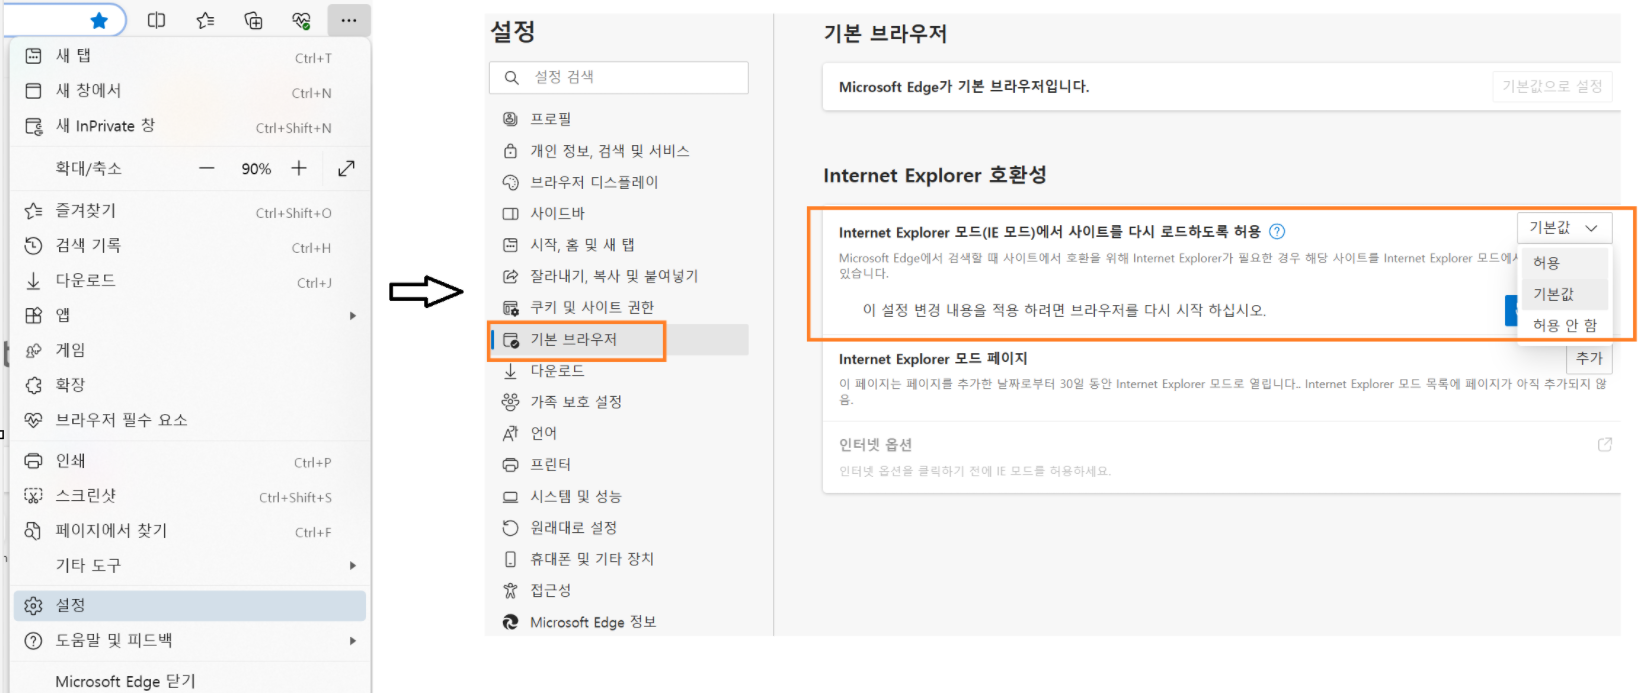Increase zoom with the plus button
Viewport: 1645px width, 693px height.
point(299,168)
